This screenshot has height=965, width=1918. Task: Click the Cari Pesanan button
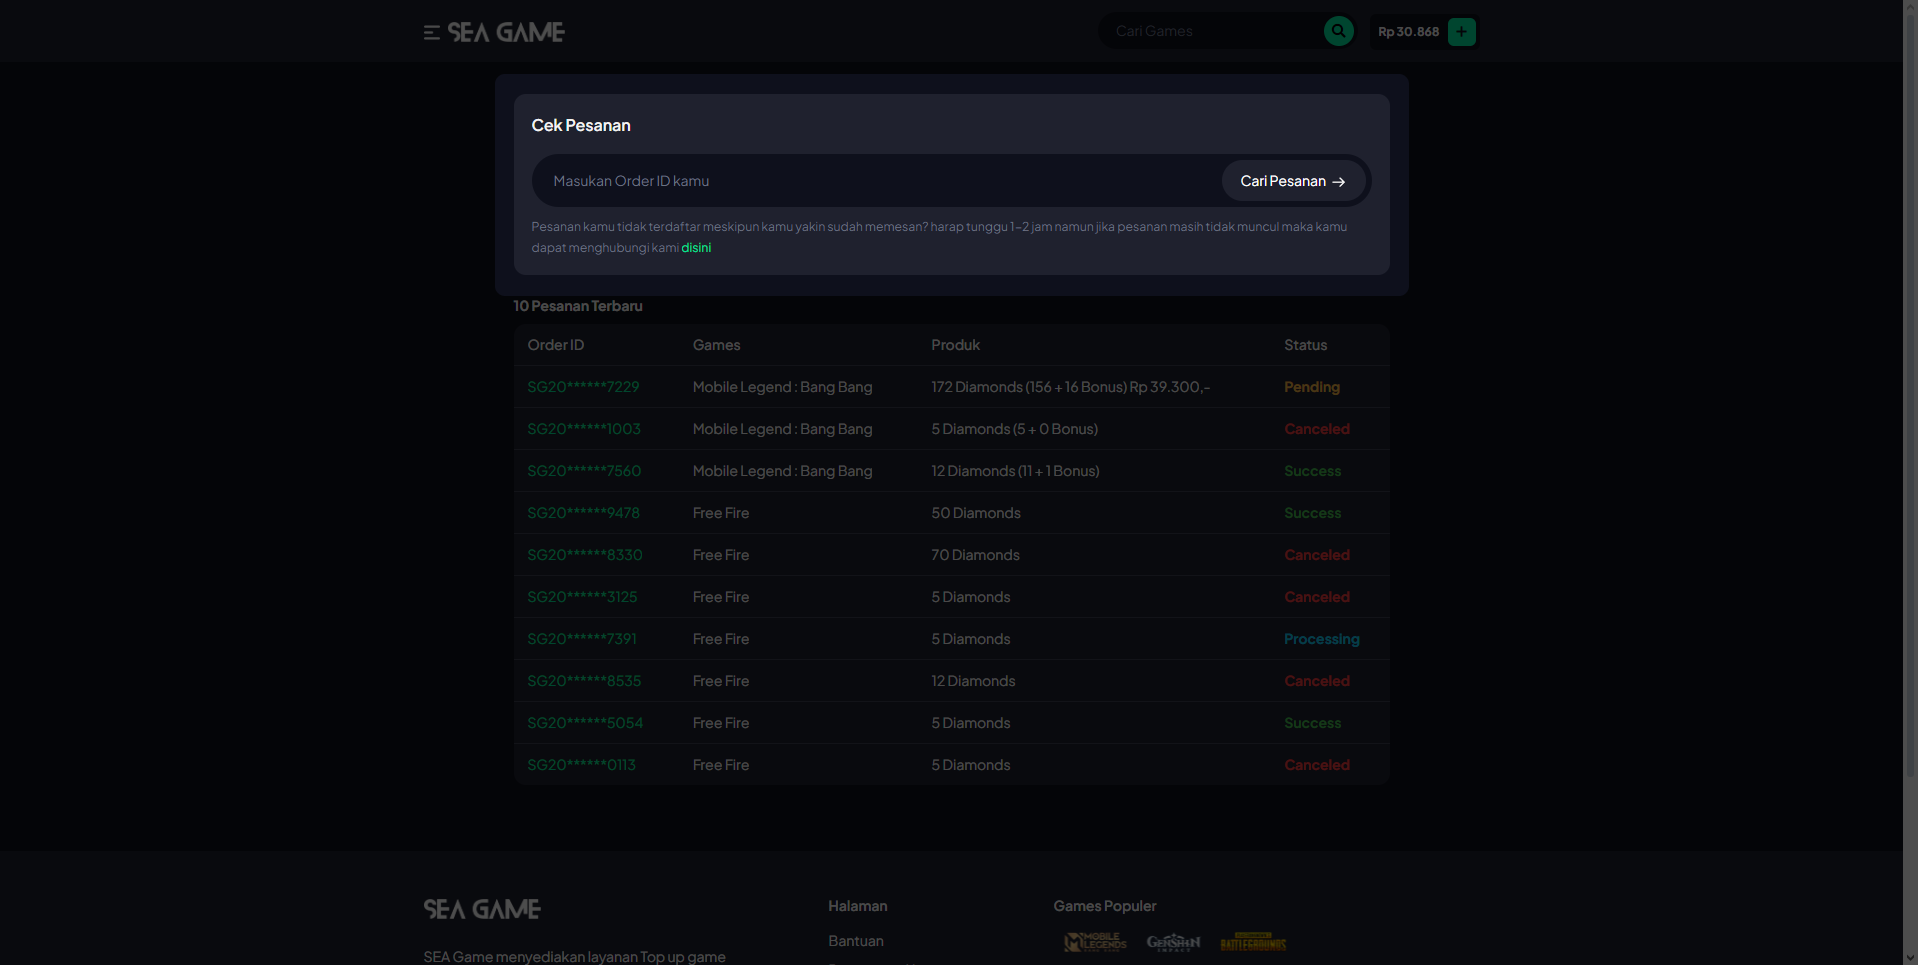coord(1293,181)
